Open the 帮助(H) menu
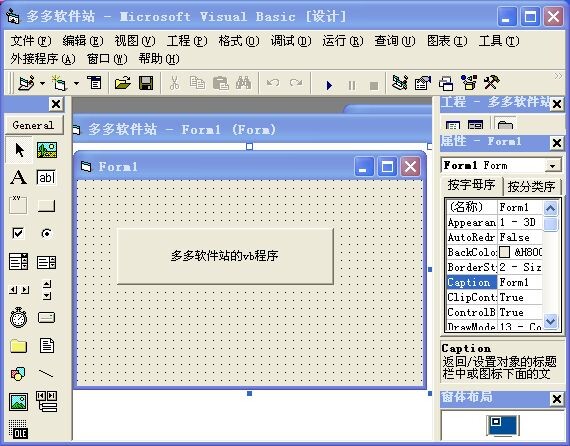This screenshot has width=570, height=446. 158,59
